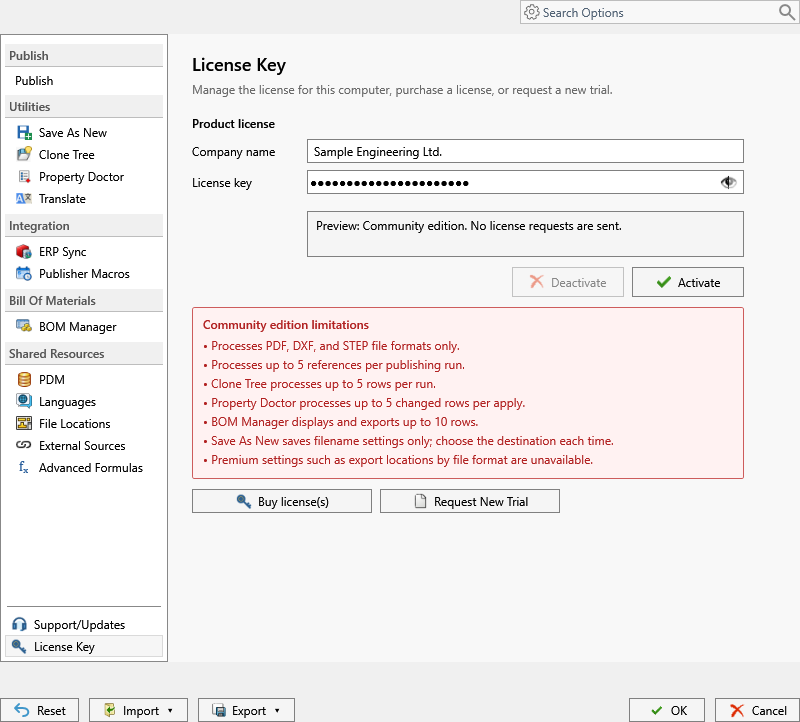Screen dimensions: 800x722
Task: Click 'BOM Manager displays and exports up to 10 rows.'
Action: click(x=344, y=422)
